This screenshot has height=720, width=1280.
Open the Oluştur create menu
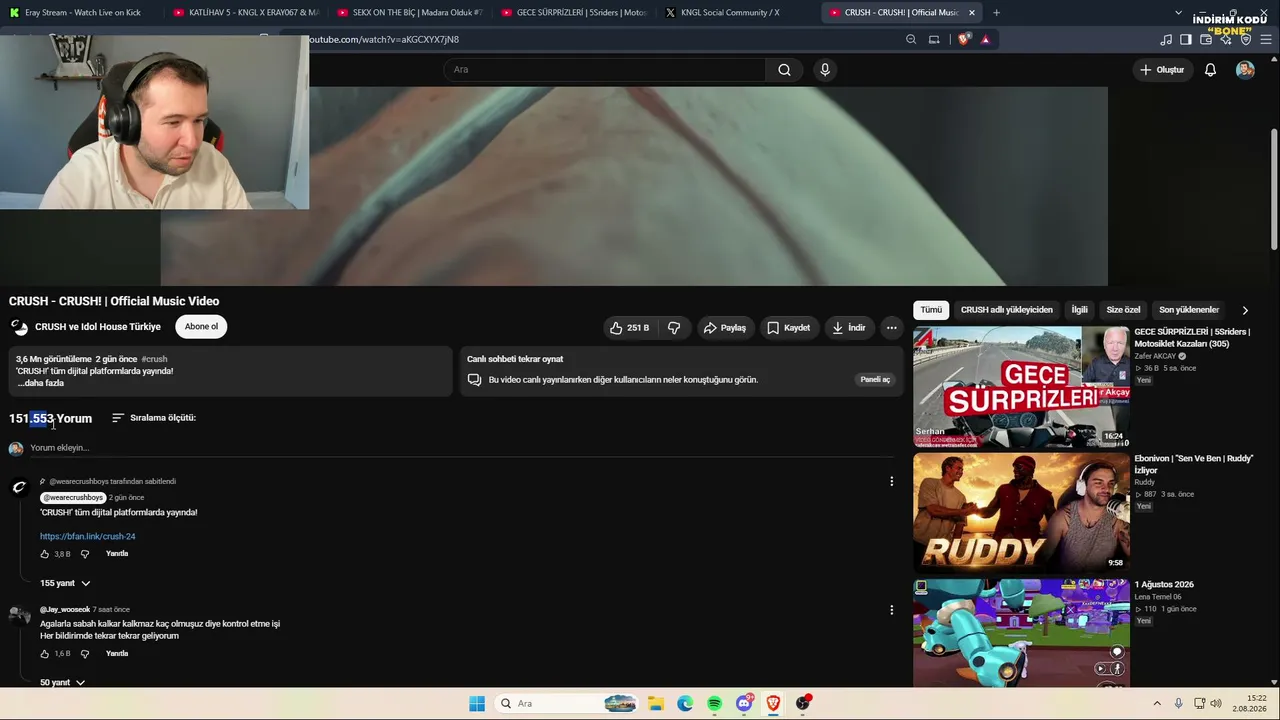pyautogui.click(x=1162, y=70)
